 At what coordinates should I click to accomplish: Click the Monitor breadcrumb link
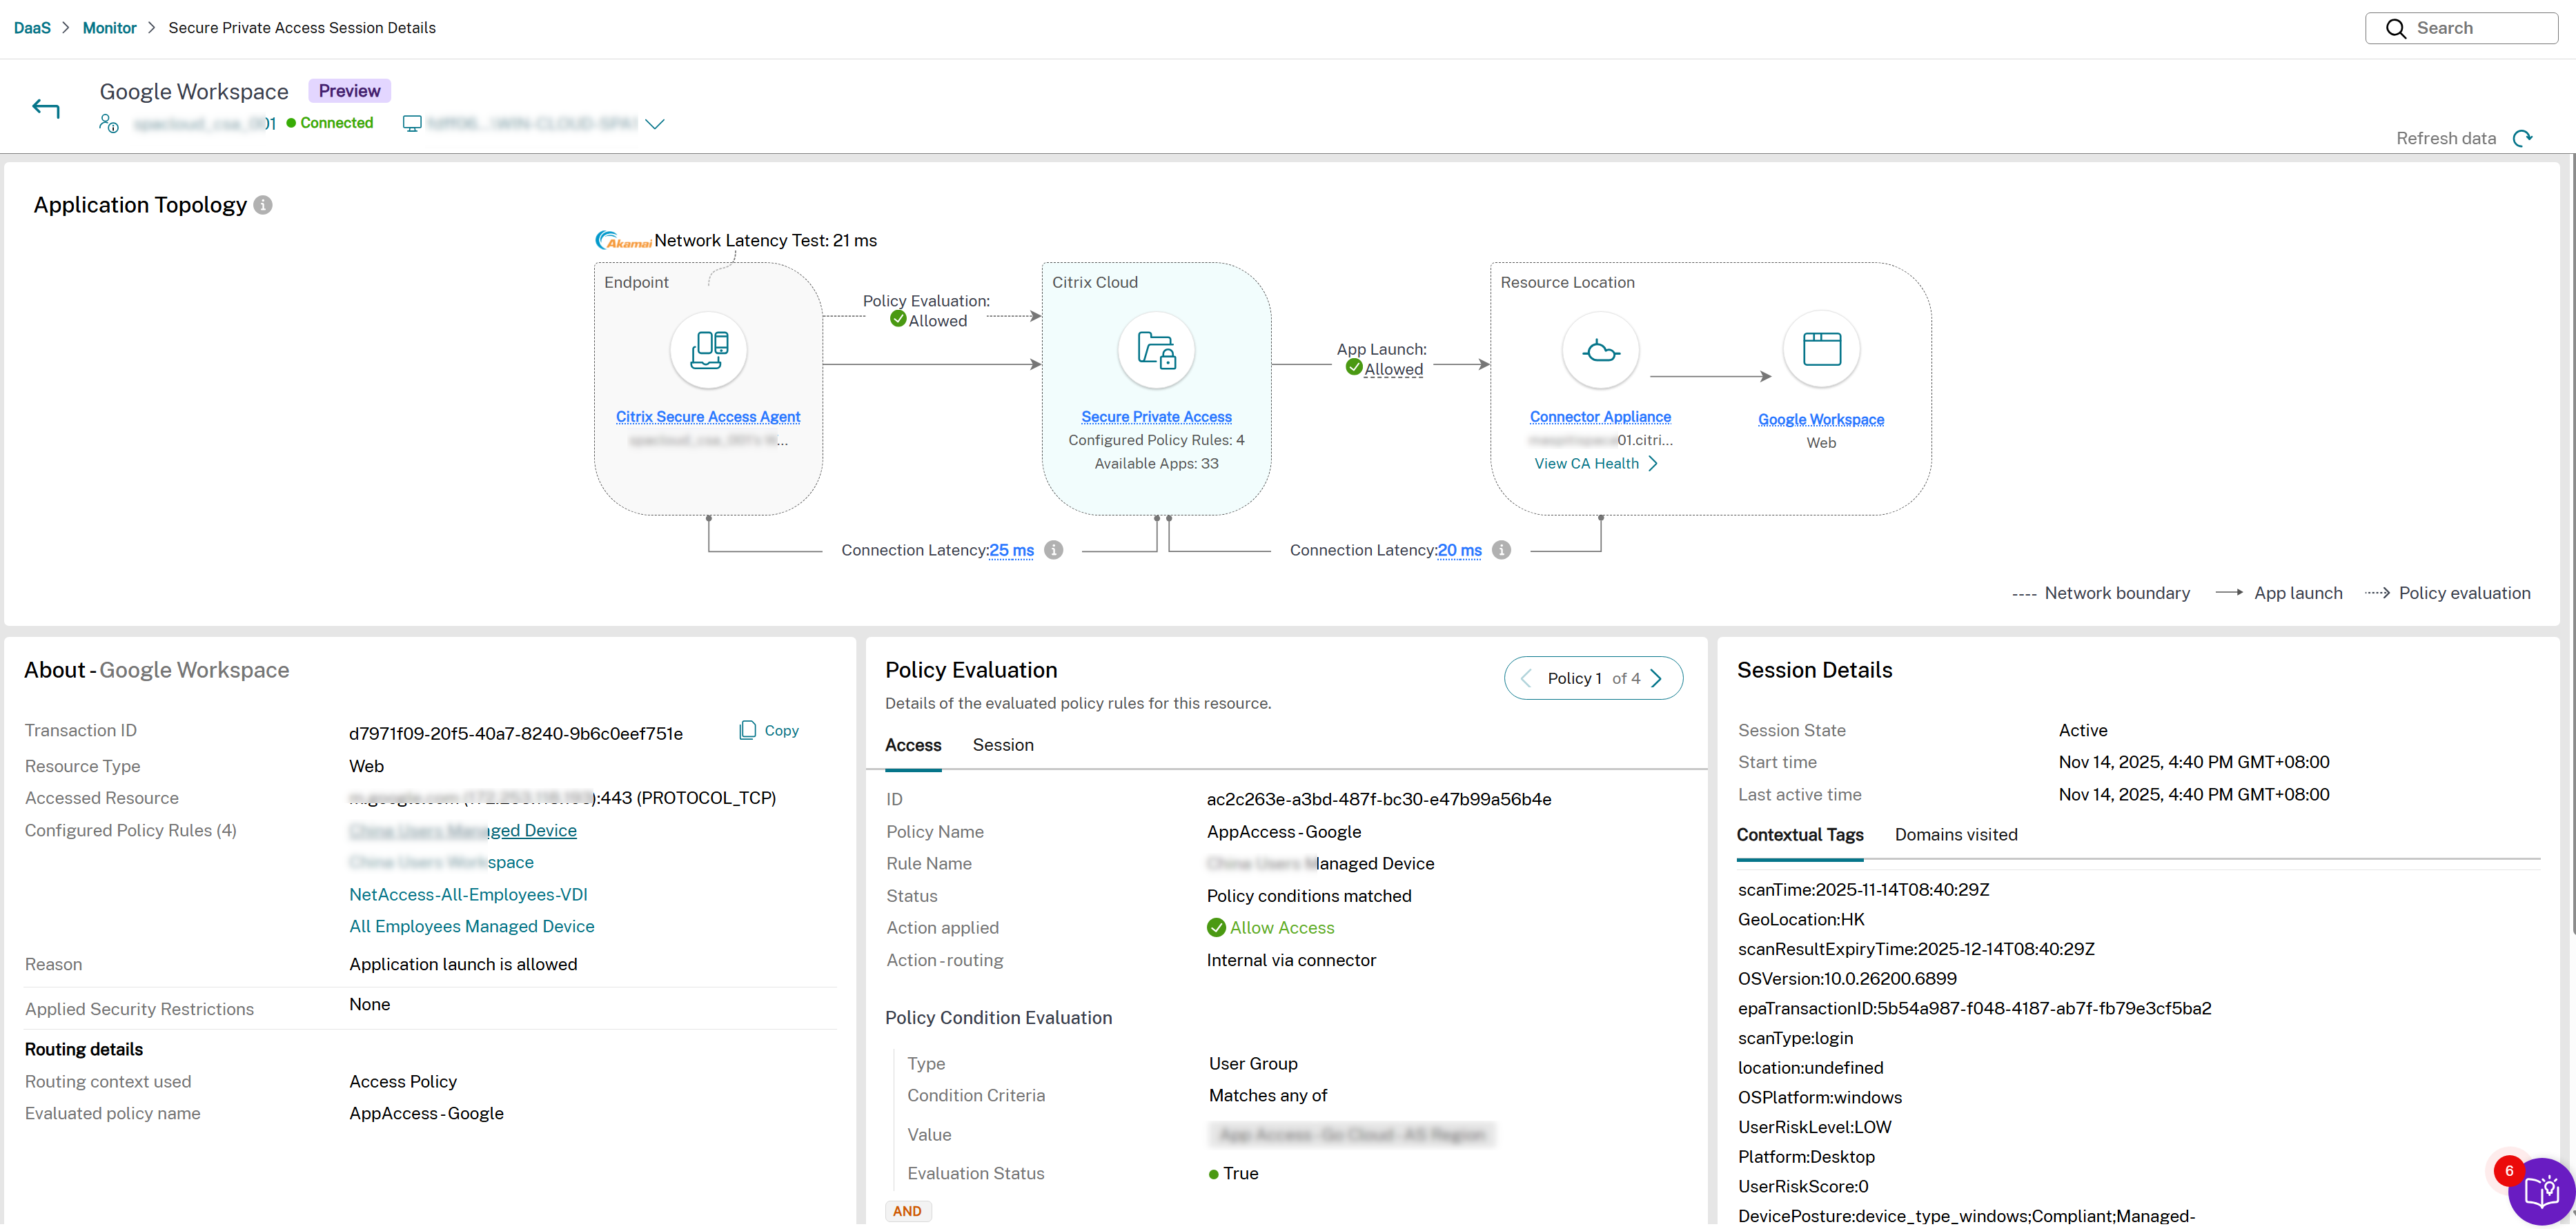[109, 28]
